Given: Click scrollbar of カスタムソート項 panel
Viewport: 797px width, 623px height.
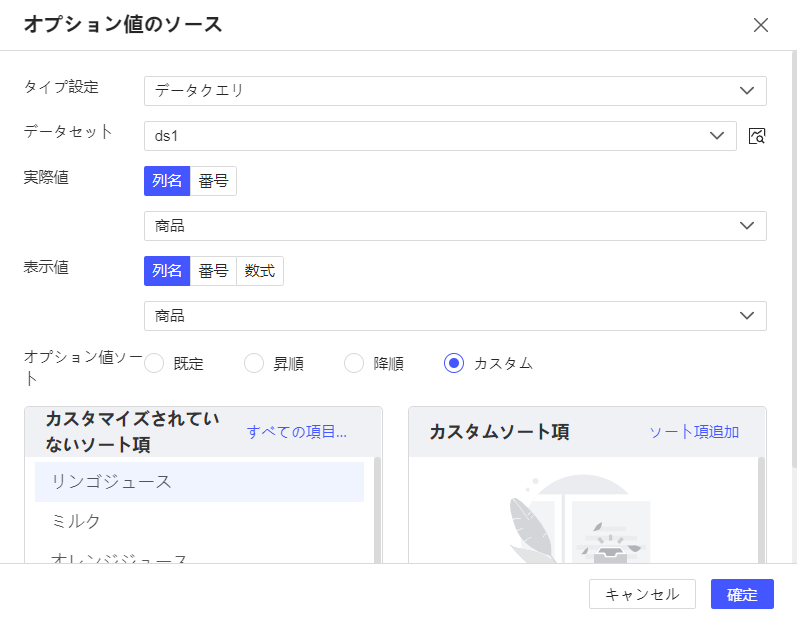Looking at the screenshot, I should 761,510.
